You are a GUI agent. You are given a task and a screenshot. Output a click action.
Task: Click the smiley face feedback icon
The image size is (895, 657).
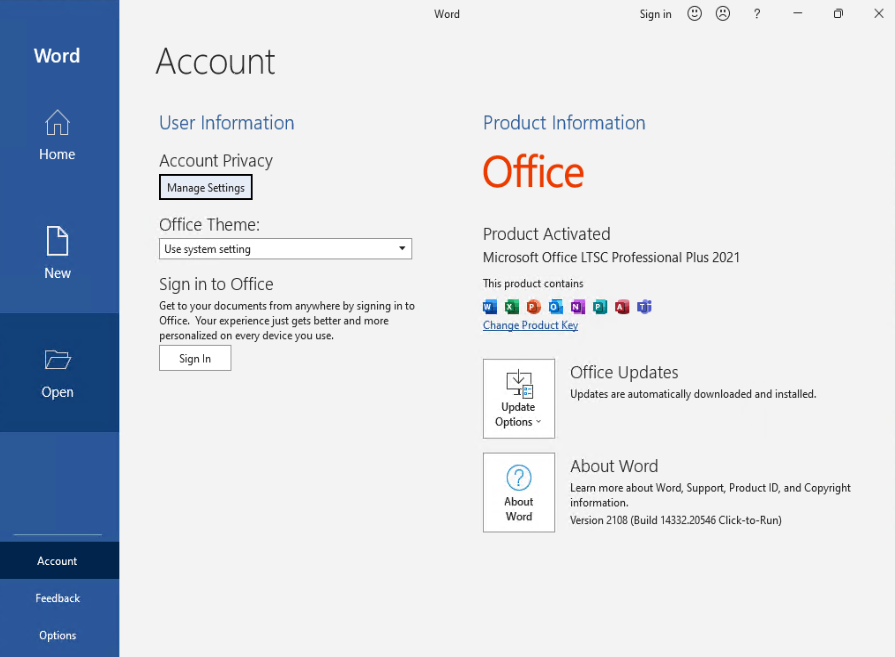(x=694, y=14)
